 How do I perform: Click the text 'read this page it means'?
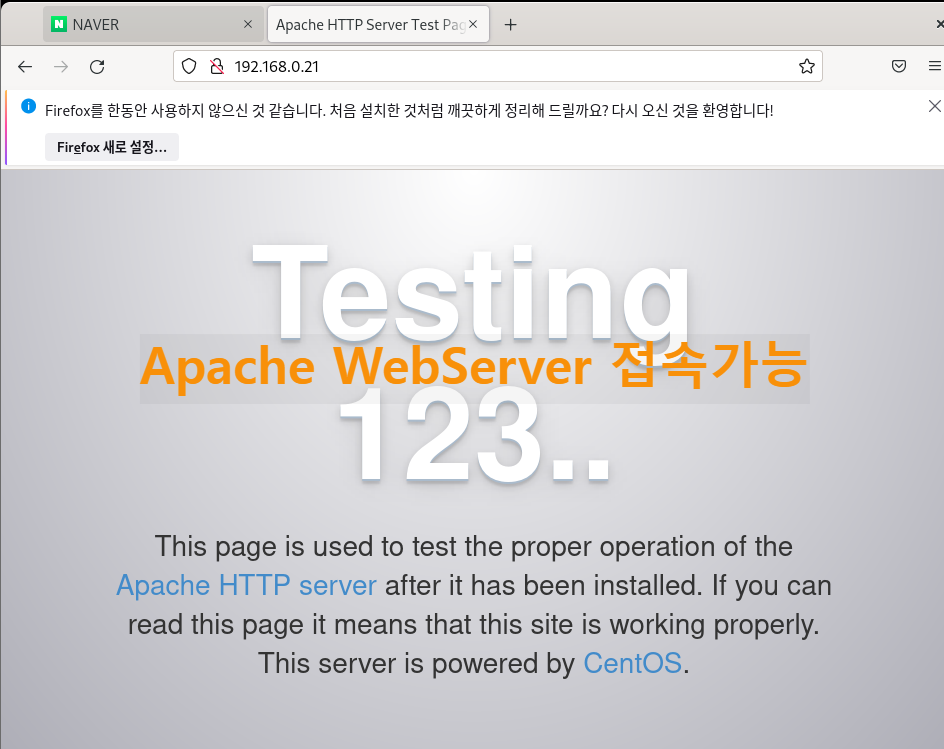tap(273, 624)
